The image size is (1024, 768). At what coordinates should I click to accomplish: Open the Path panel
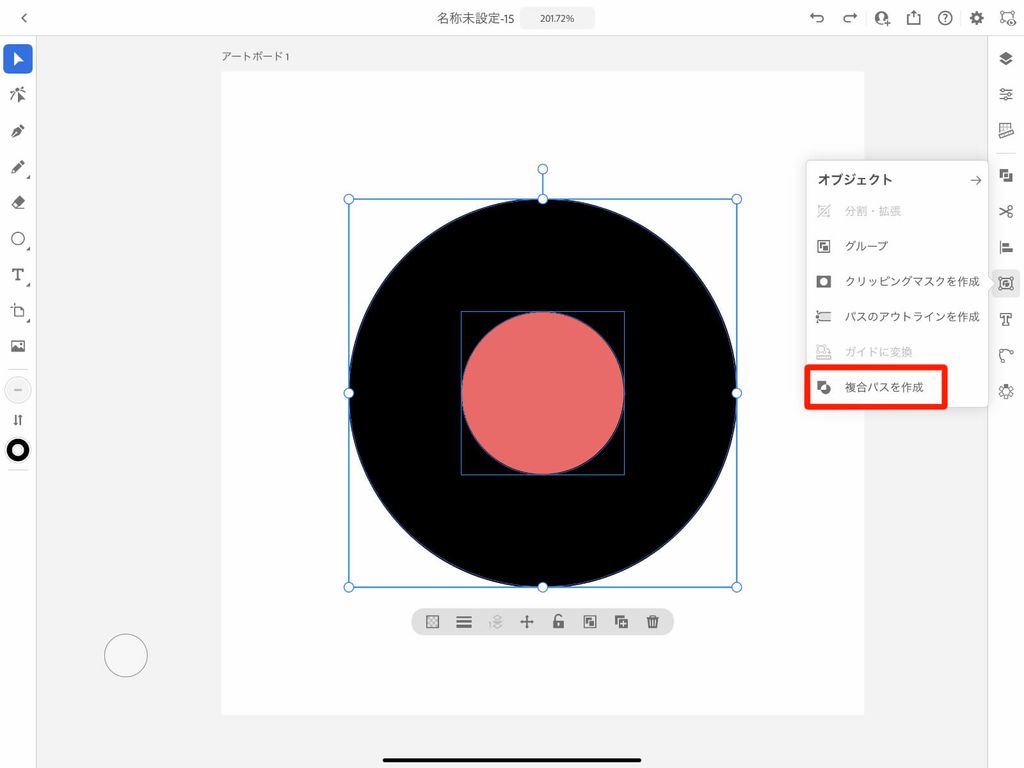[x=1006, y=355]
